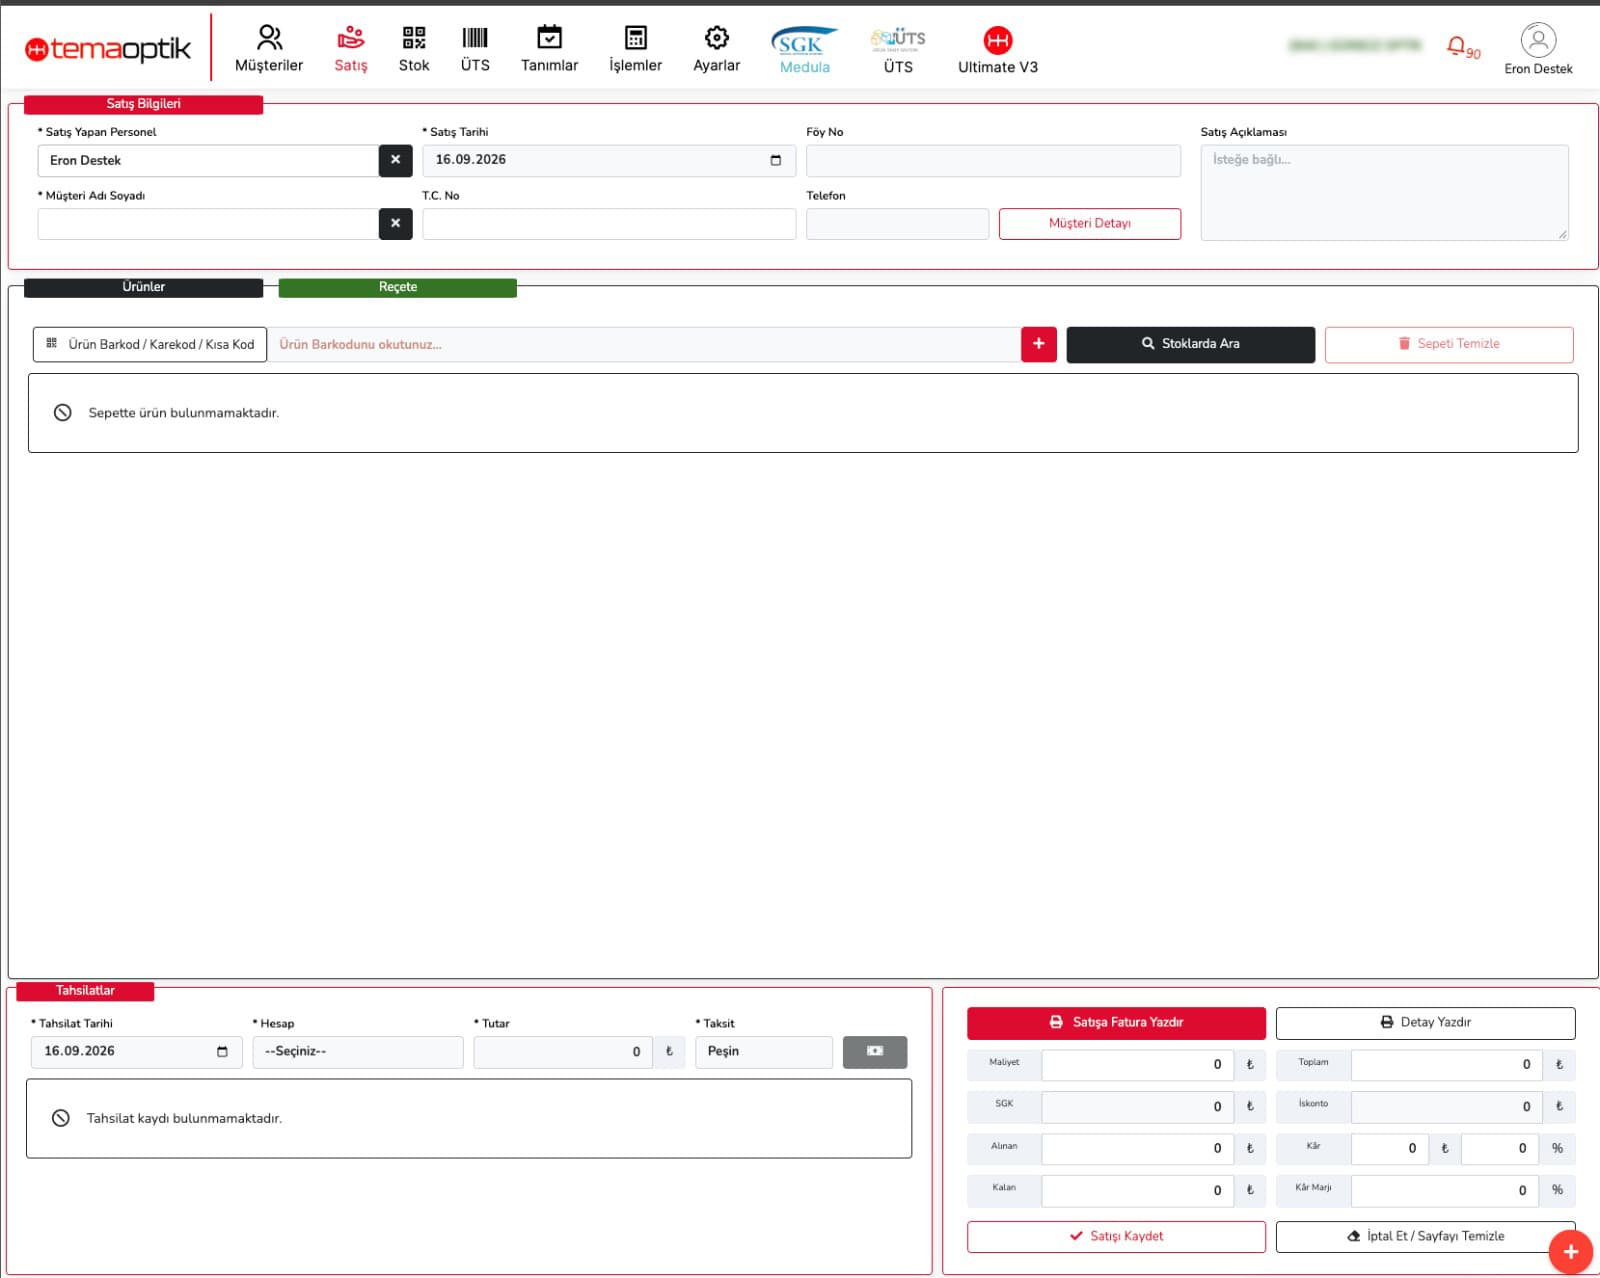Click Stoklarda Ara button
Screen dimensions: 1600x1278
coord(1191,344)
